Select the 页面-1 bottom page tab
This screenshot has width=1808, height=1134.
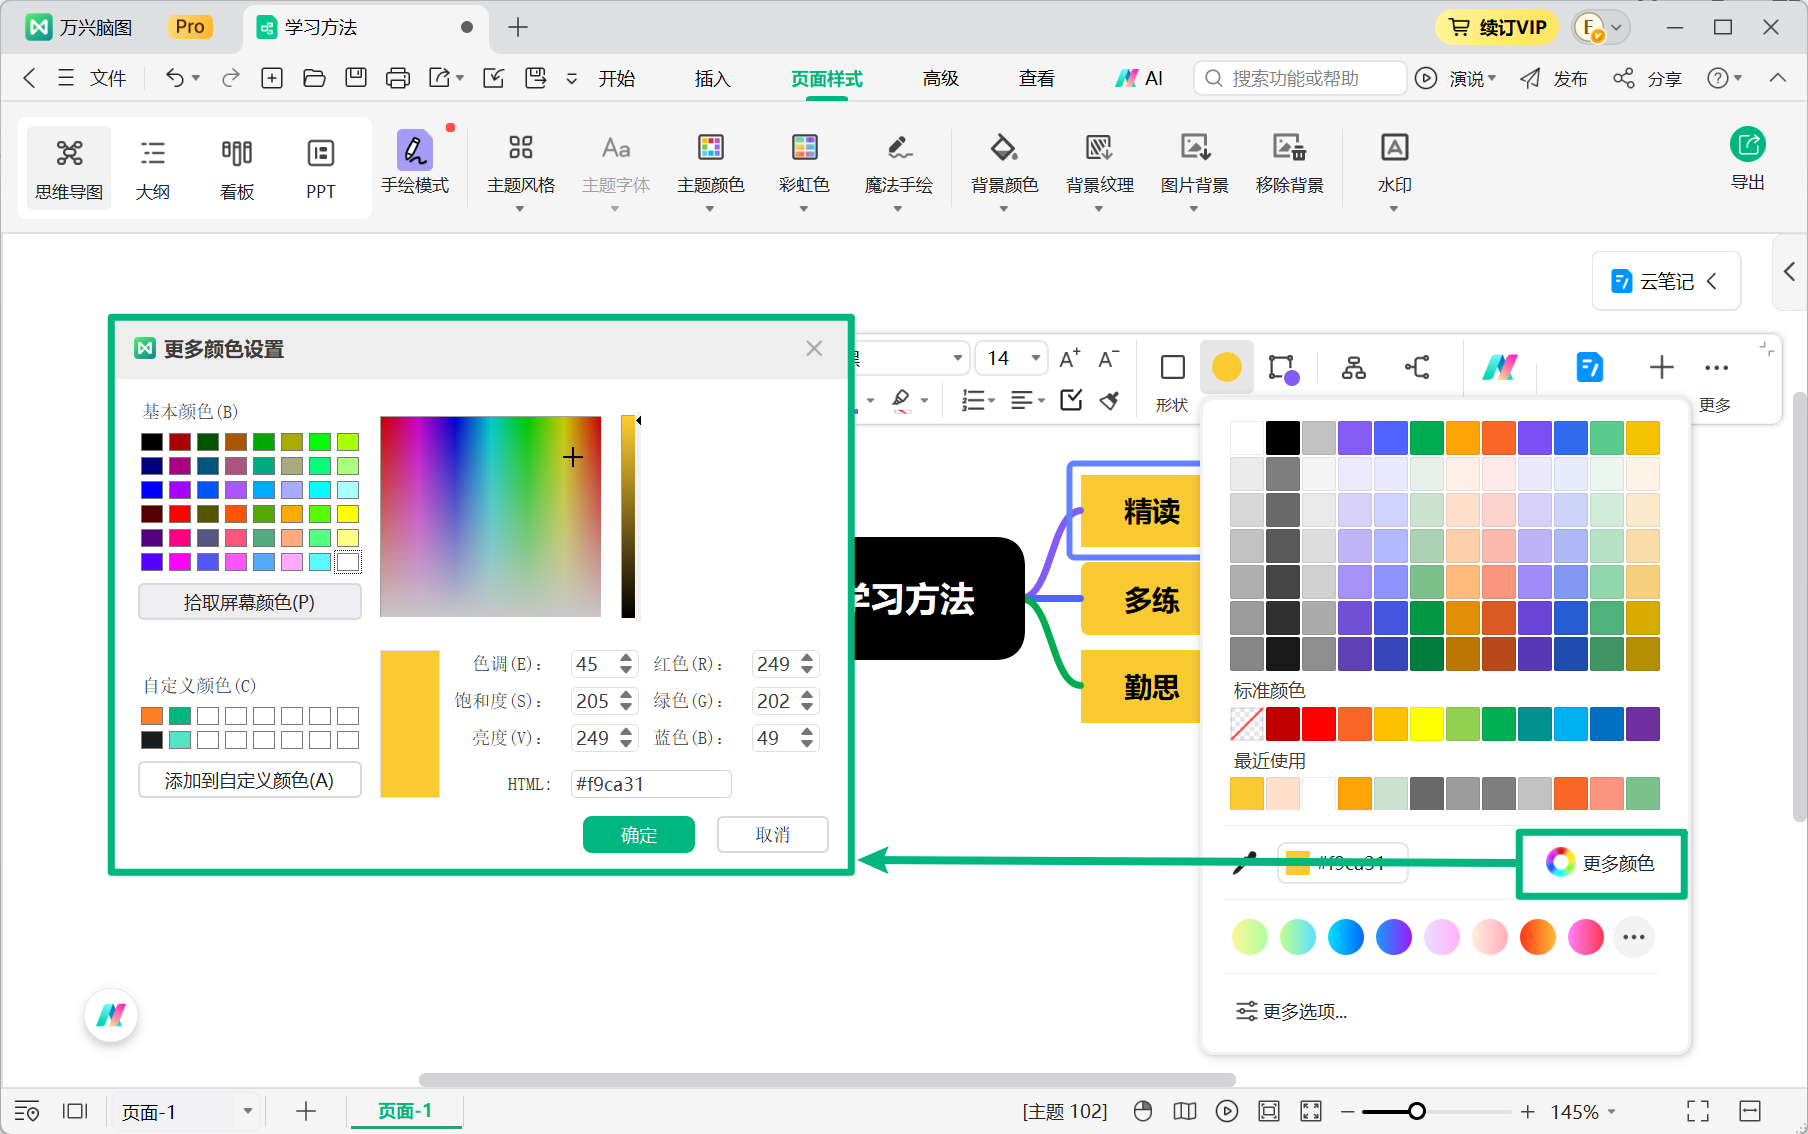click(405, 1111)
